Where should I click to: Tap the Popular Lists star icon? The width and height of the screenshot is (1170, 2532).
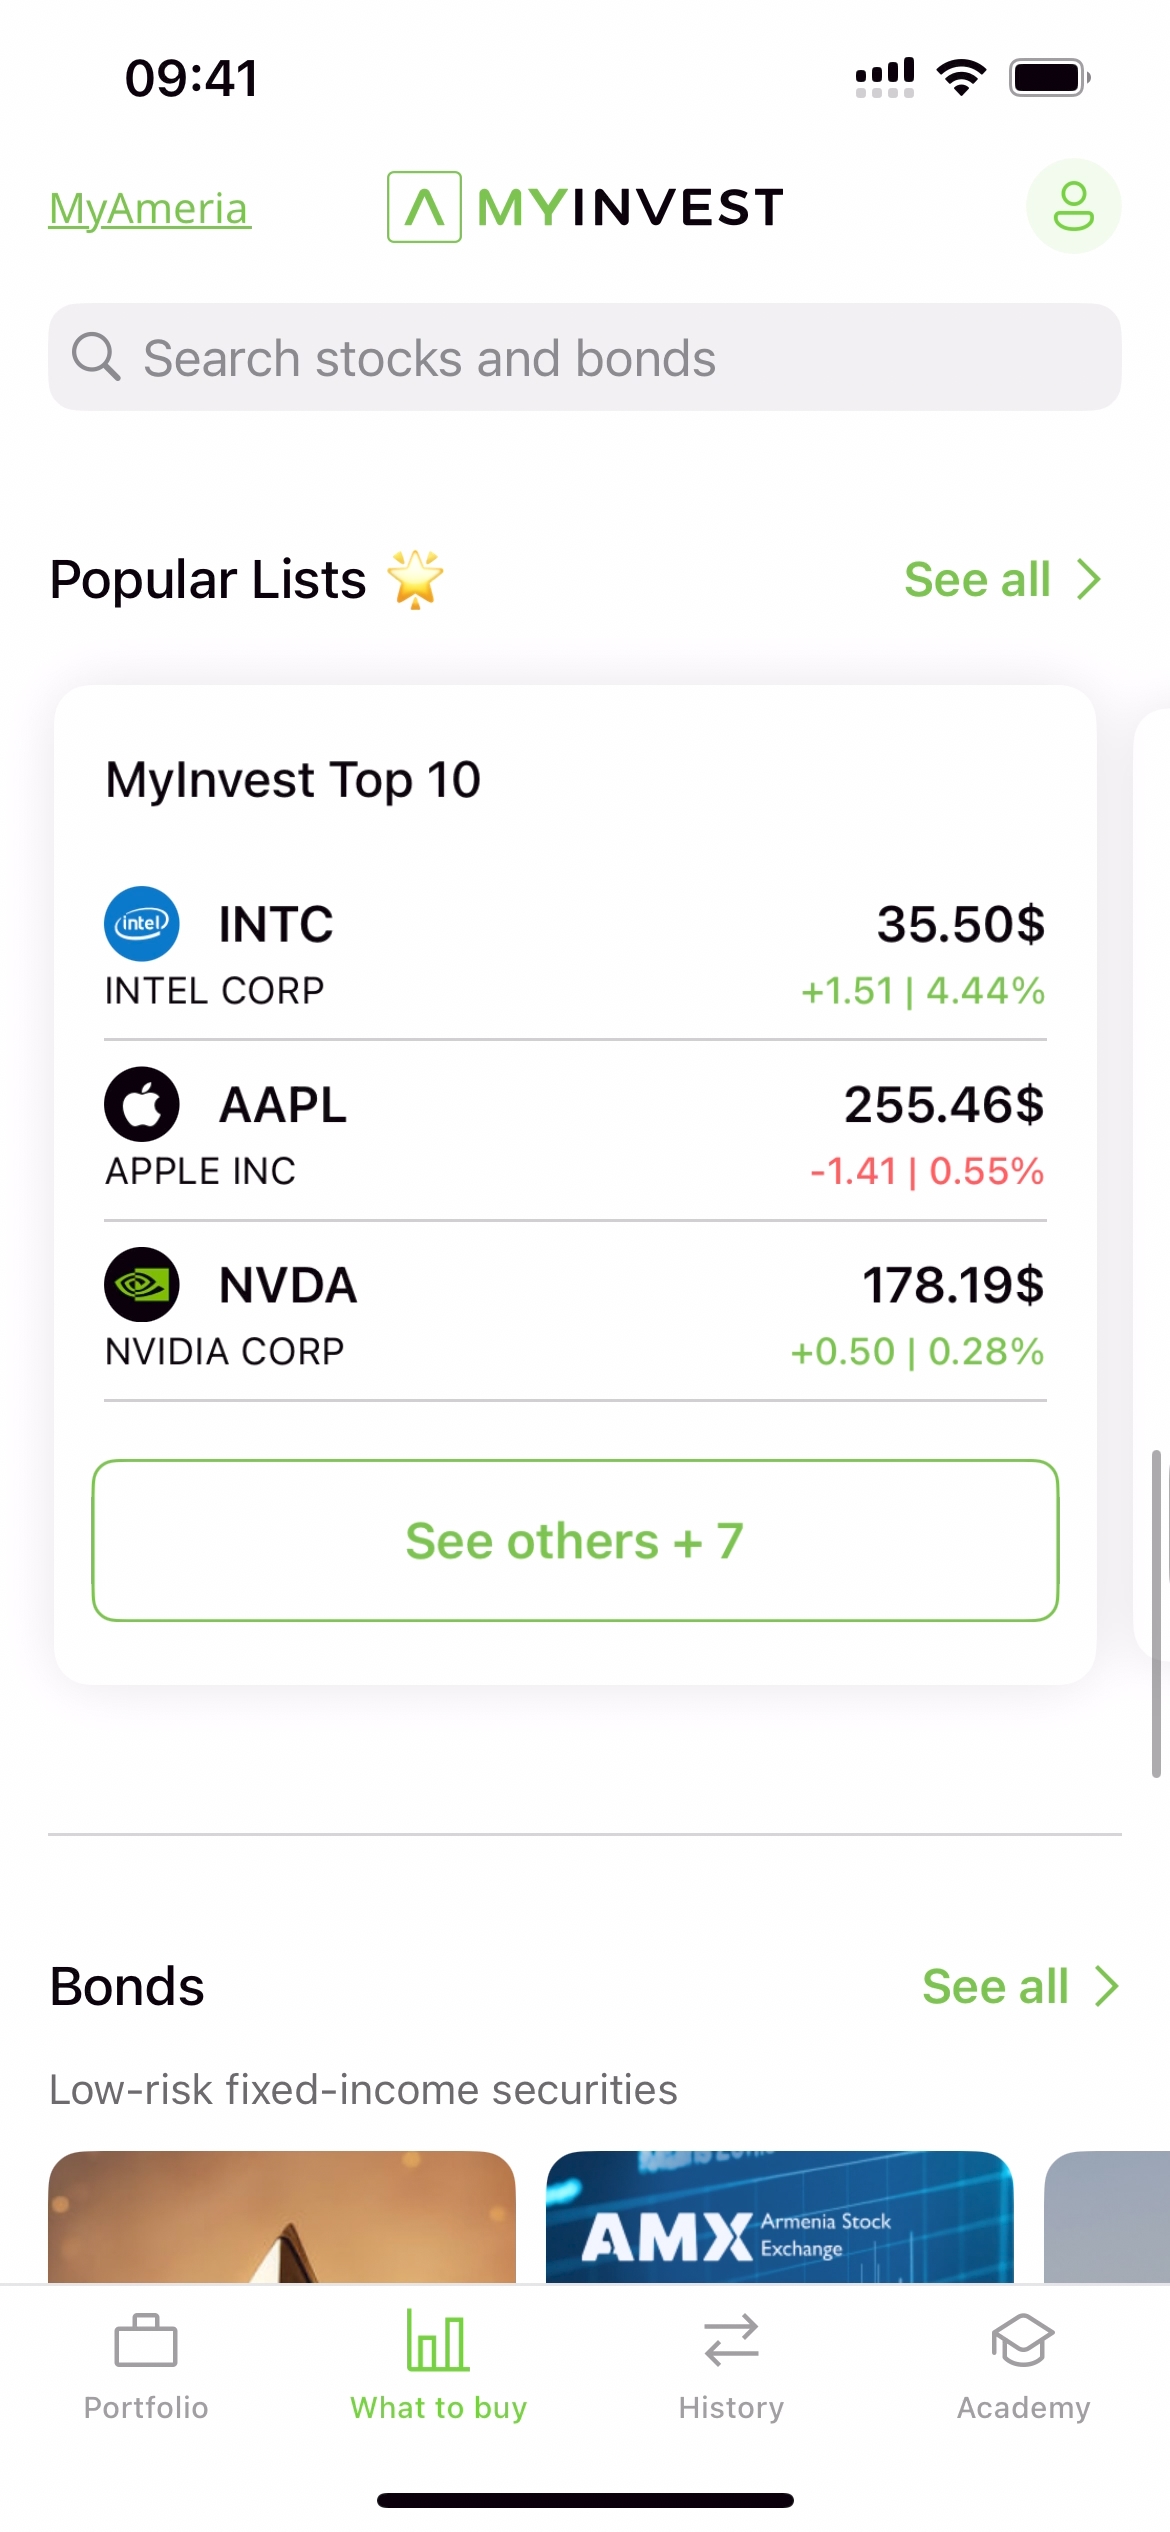pyautogui.click(x=415, y=579)
